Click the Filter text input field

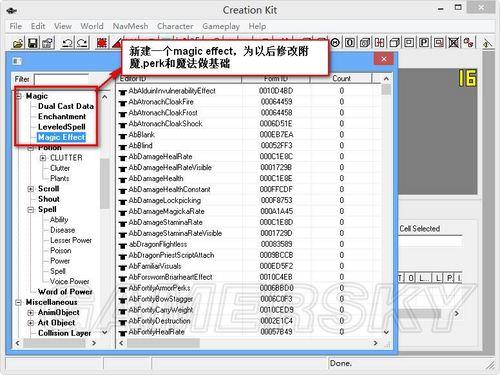(x=61, y=79)
